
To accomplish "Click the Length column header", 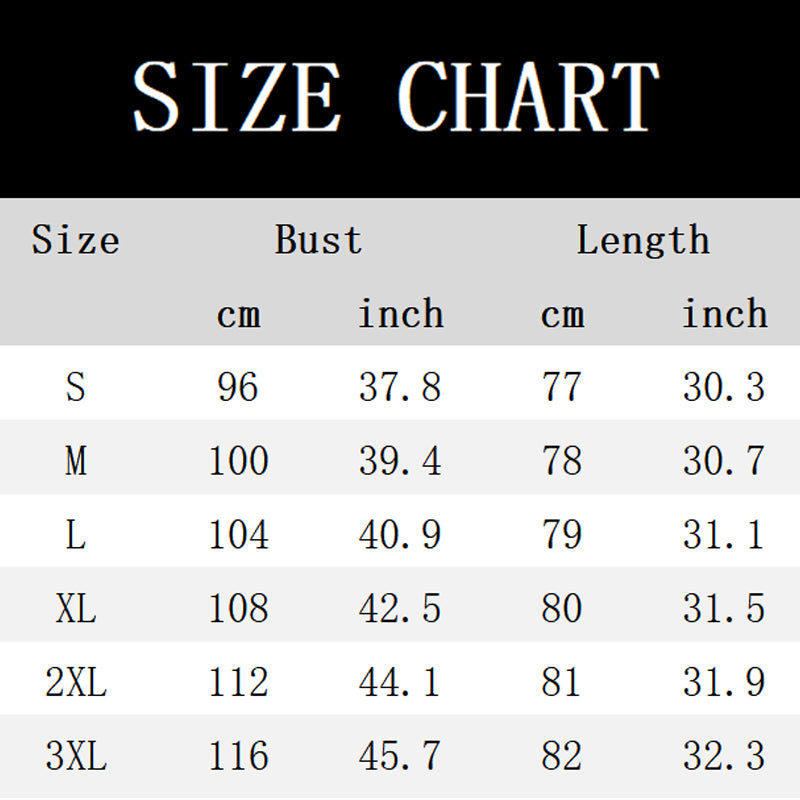I will click(642, 241).
